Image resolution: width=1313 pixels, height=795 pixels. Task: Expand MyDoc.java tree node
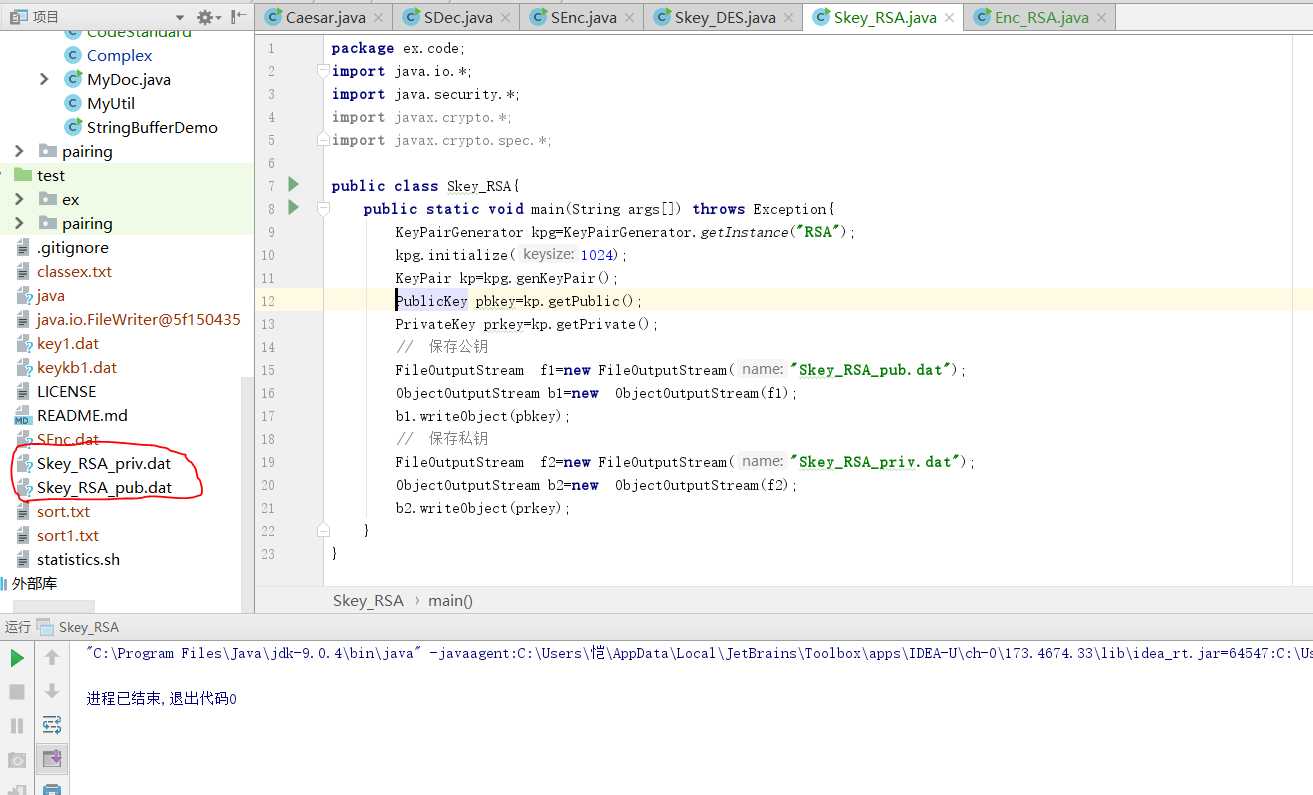pos(44,79)
